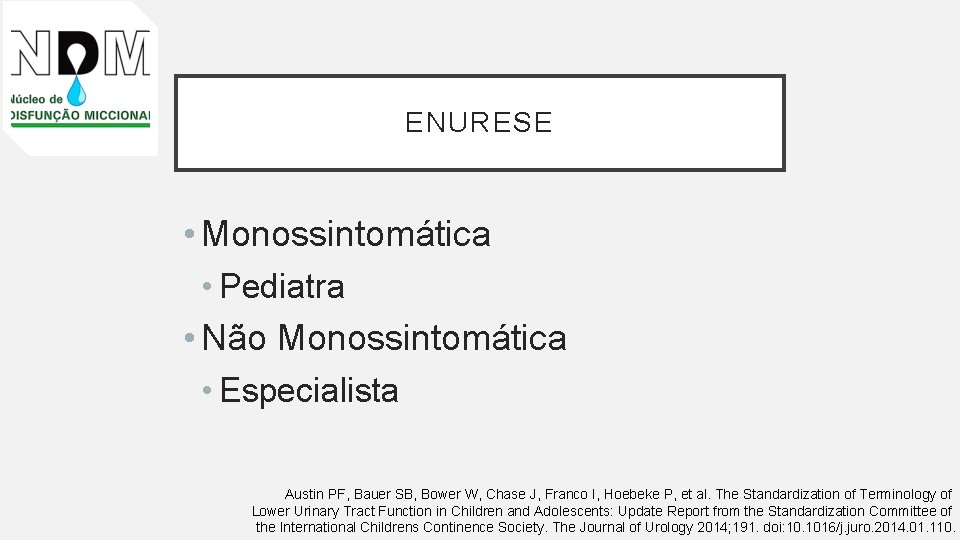Select the DISFUNÇÃO MICCIONAL logo text
This screenshot has width=960, height=540.
(x=80, y=115)
